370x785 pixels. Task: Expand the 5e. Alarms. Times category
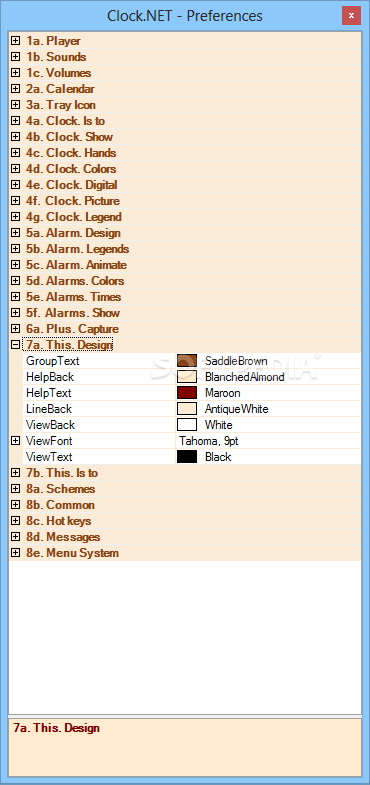(x=16, y=297)
